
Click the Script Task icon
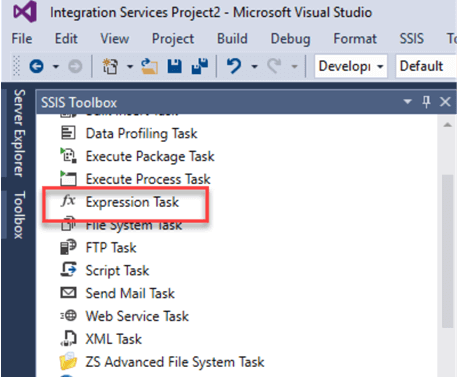coord(68,270)
